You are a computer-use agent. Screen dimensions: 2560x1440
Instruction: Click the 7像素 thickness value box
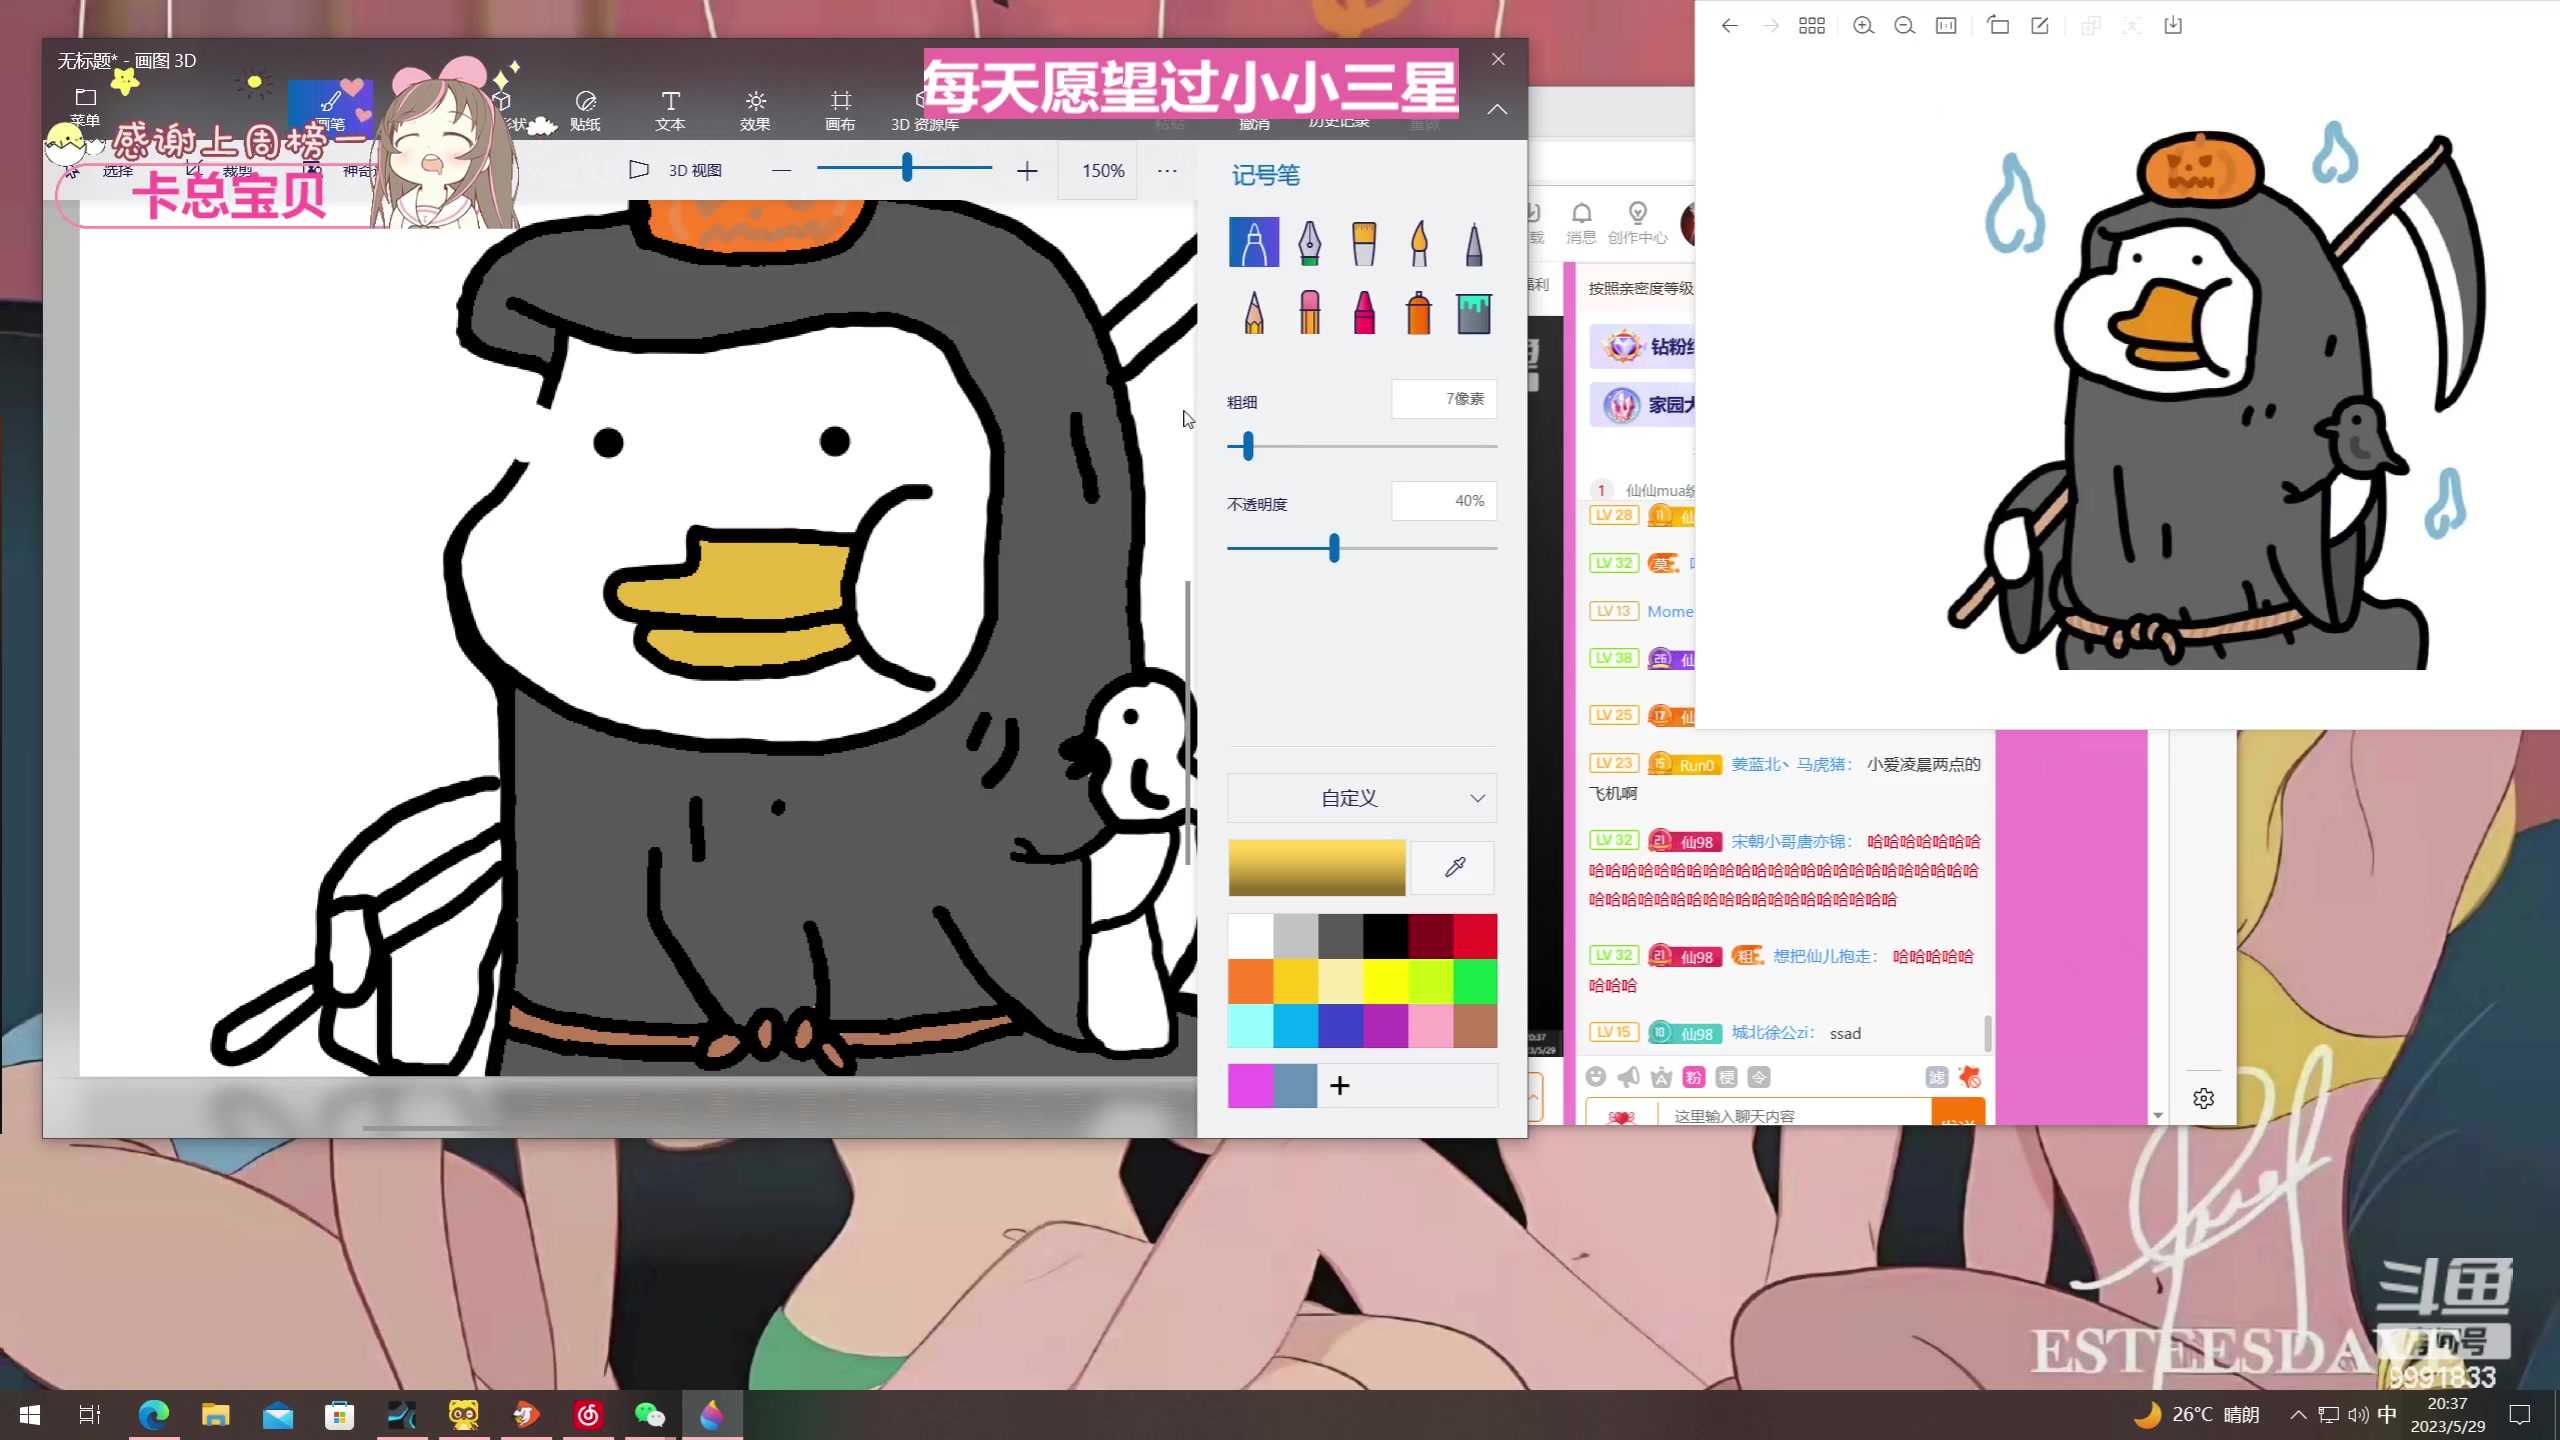[x=1444, y=399]
